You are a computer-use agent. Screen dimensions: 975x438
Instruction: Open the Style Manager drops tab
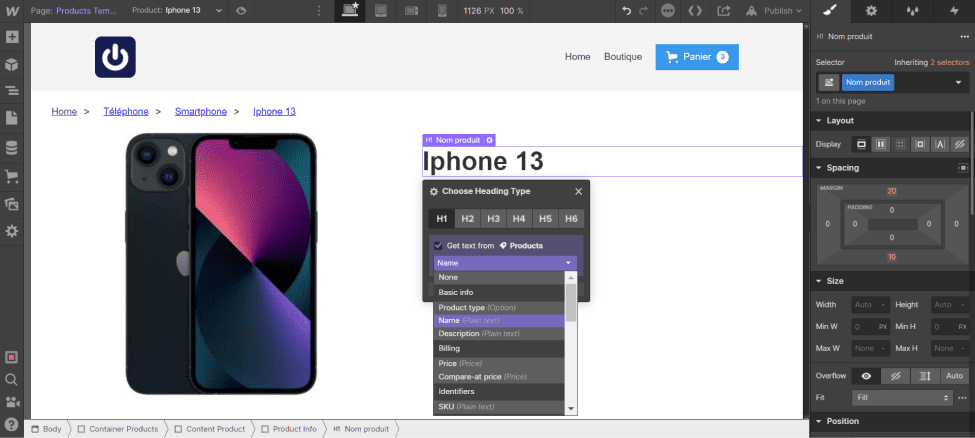913,11
